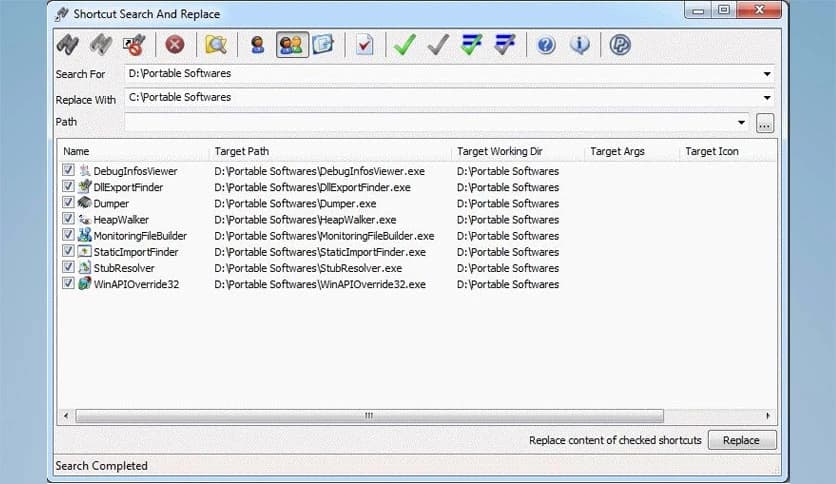Click the gray check mark icon

[x=437, y=45]
